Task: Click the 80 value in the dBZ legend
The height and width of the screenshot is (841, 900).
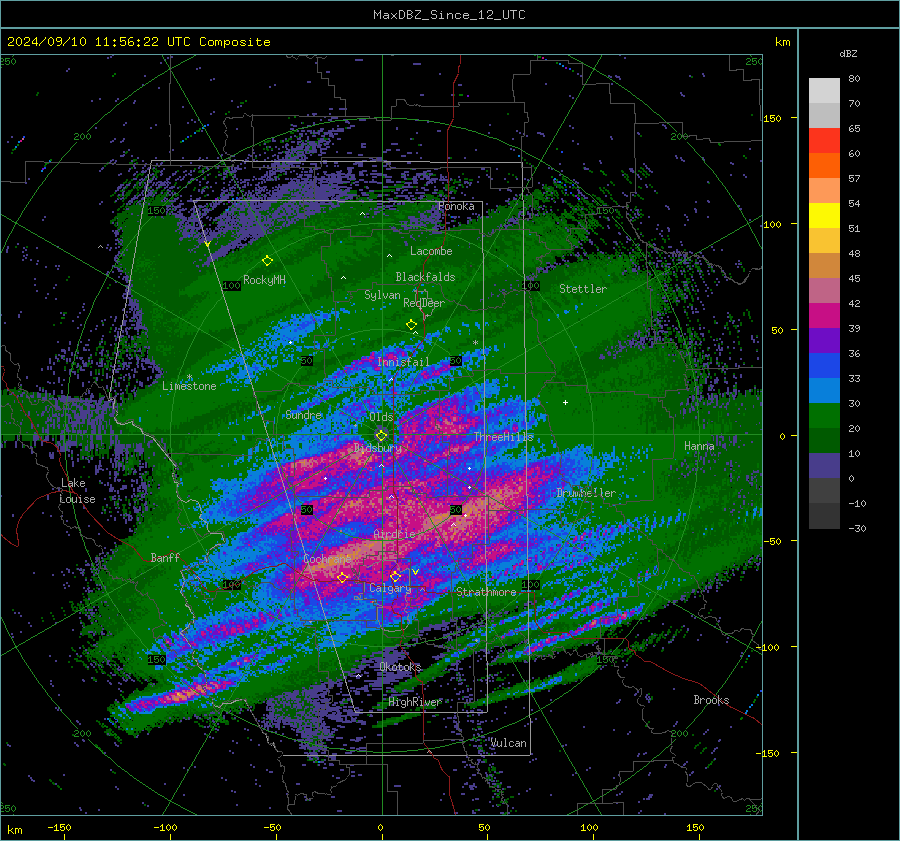Action: pyautogui.click(x=854, y=79)
